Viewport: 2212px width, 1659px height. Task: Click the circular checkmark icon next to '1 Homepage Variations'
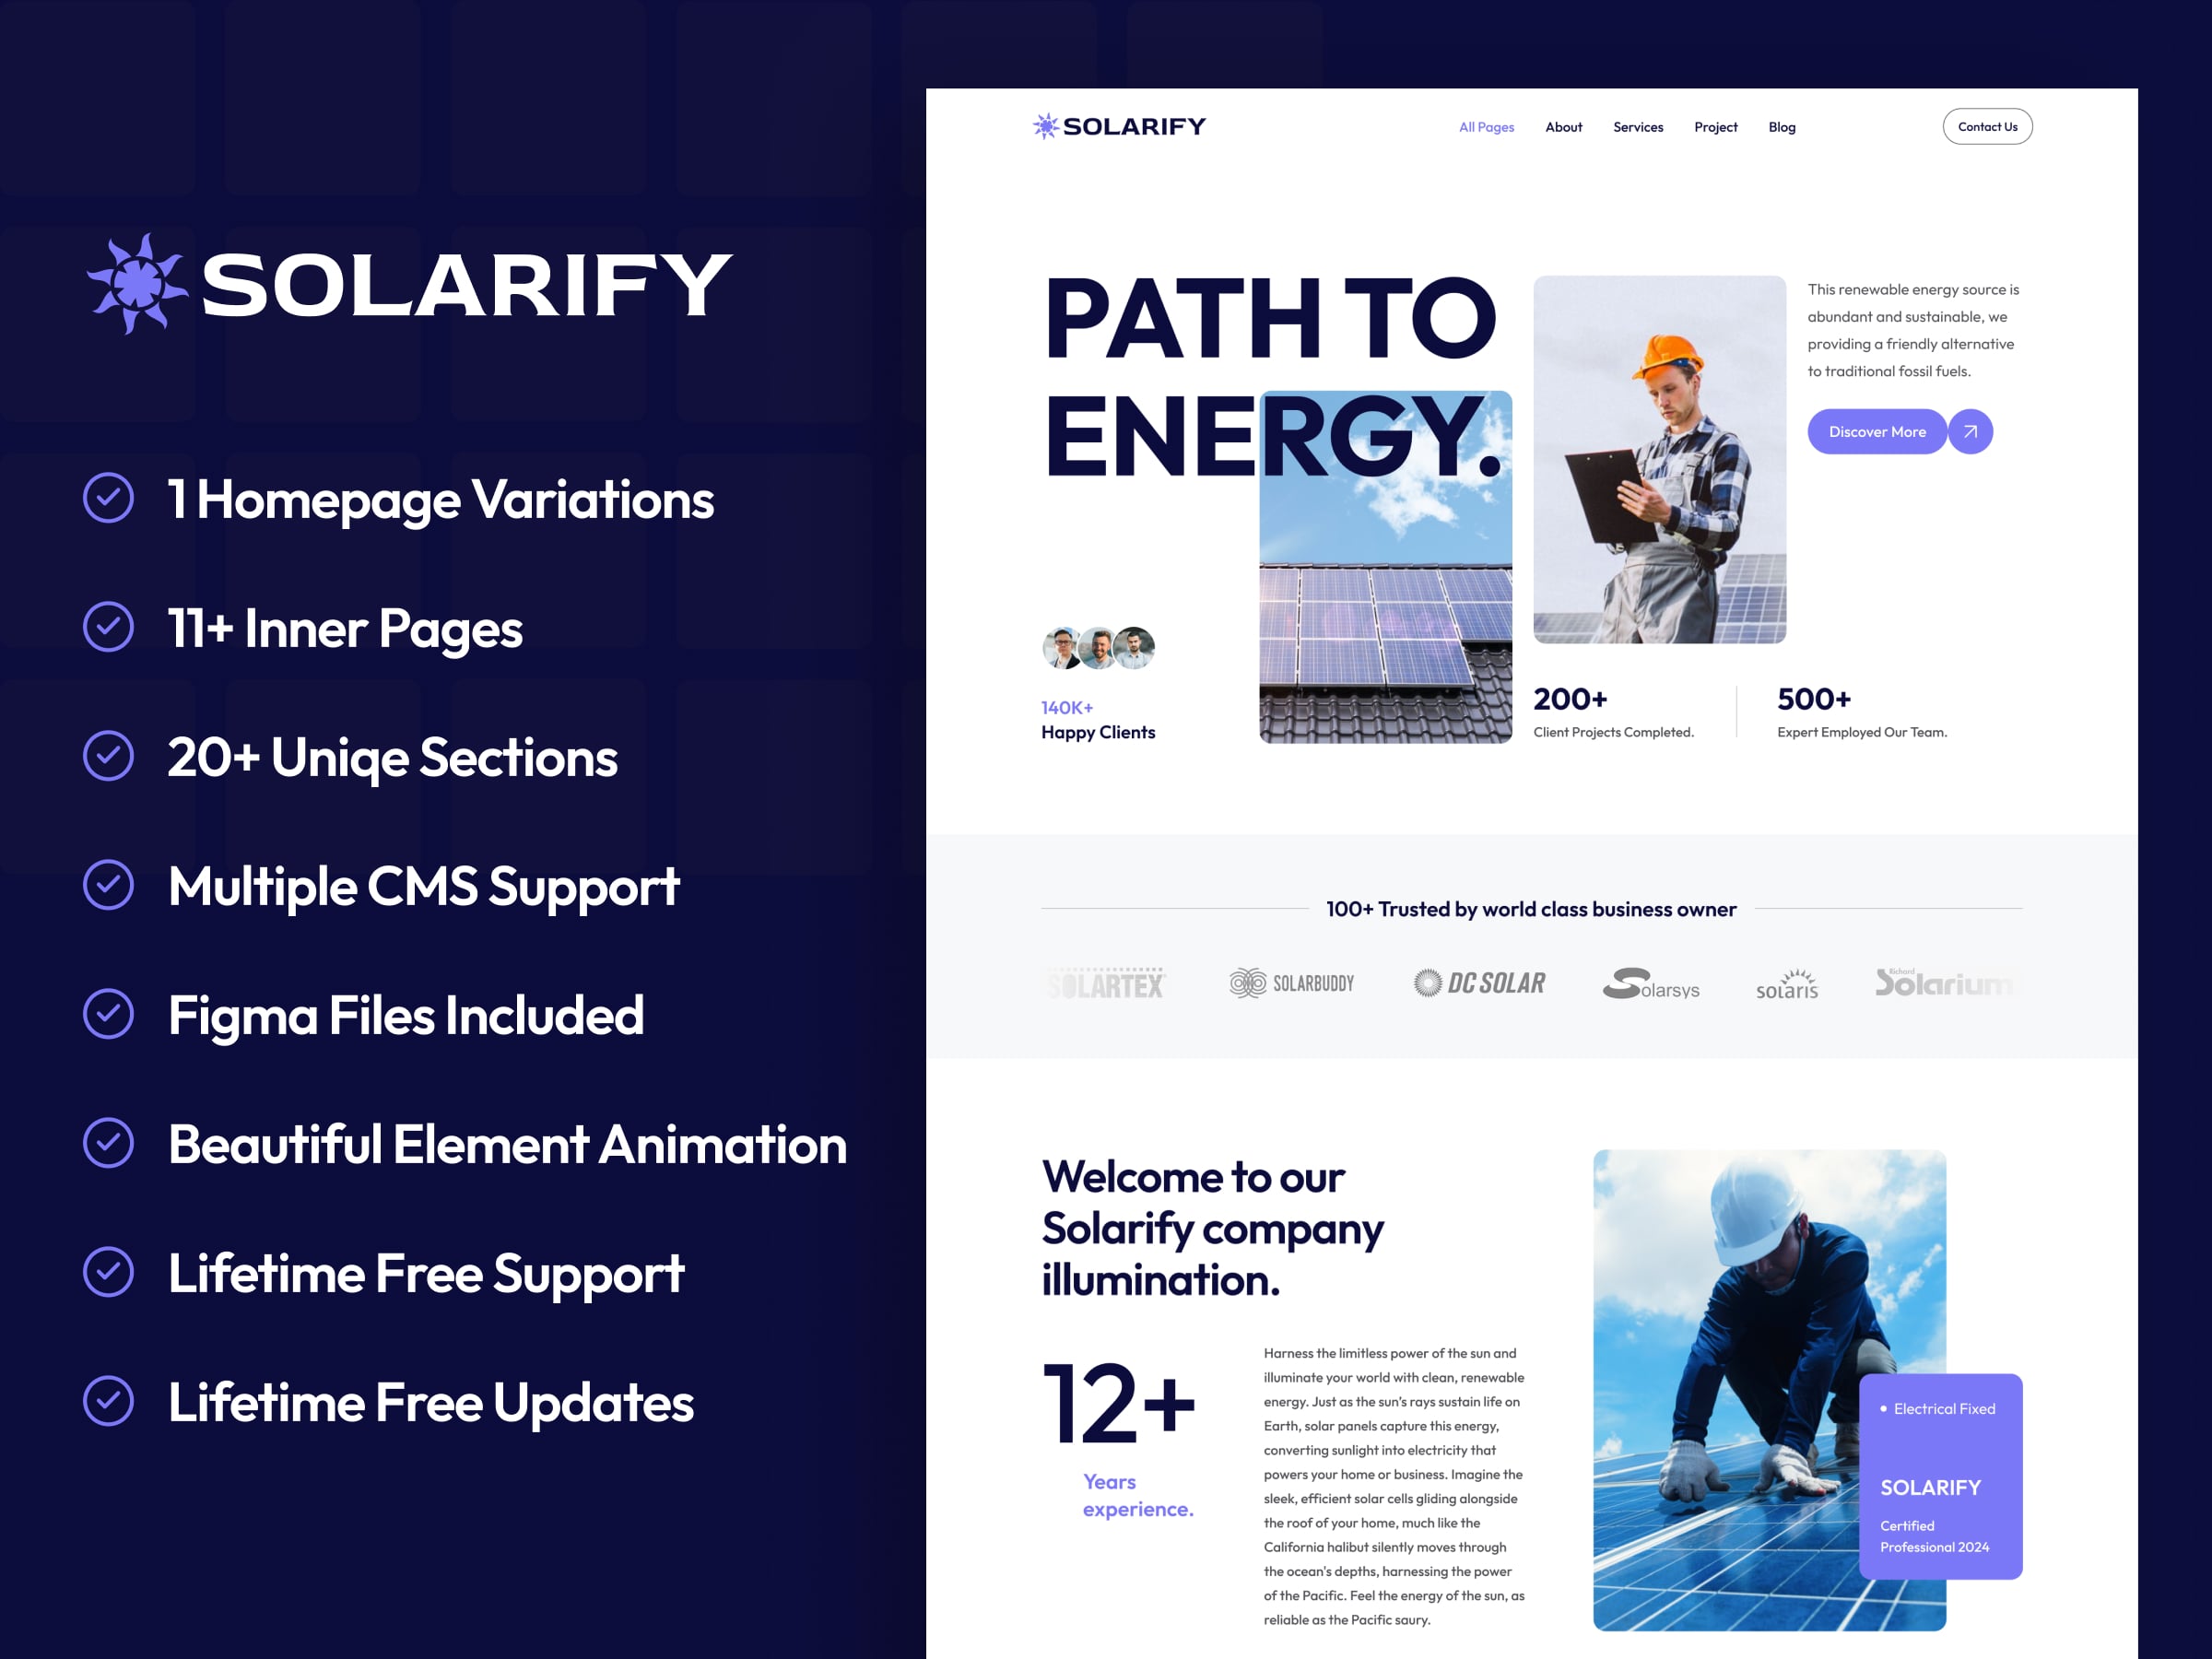pyautogui.click(x=108, y=502)
